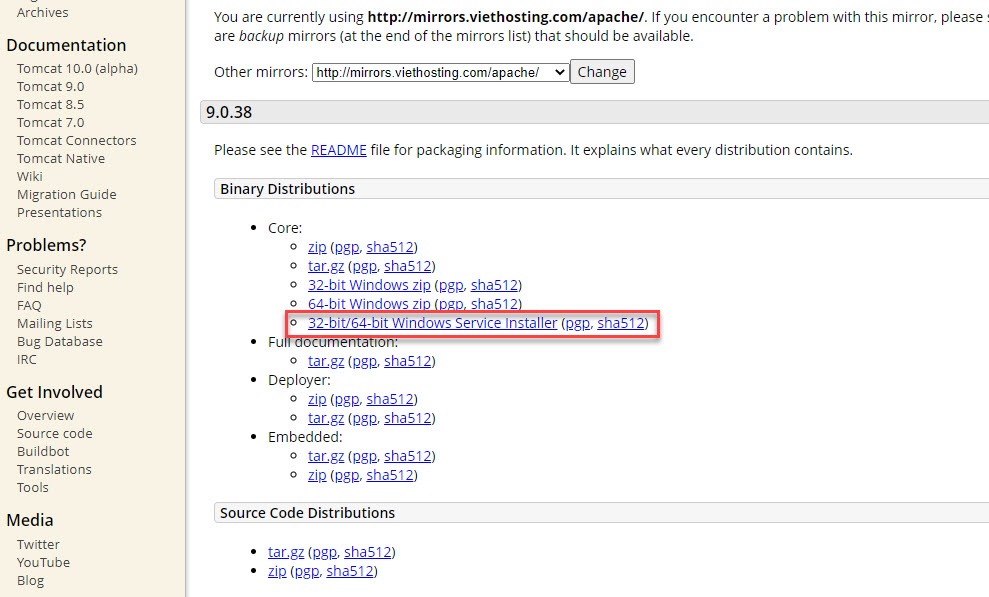Download Deployer zip
The height and width of the screenshot is (597, 989).
point(317,399)
